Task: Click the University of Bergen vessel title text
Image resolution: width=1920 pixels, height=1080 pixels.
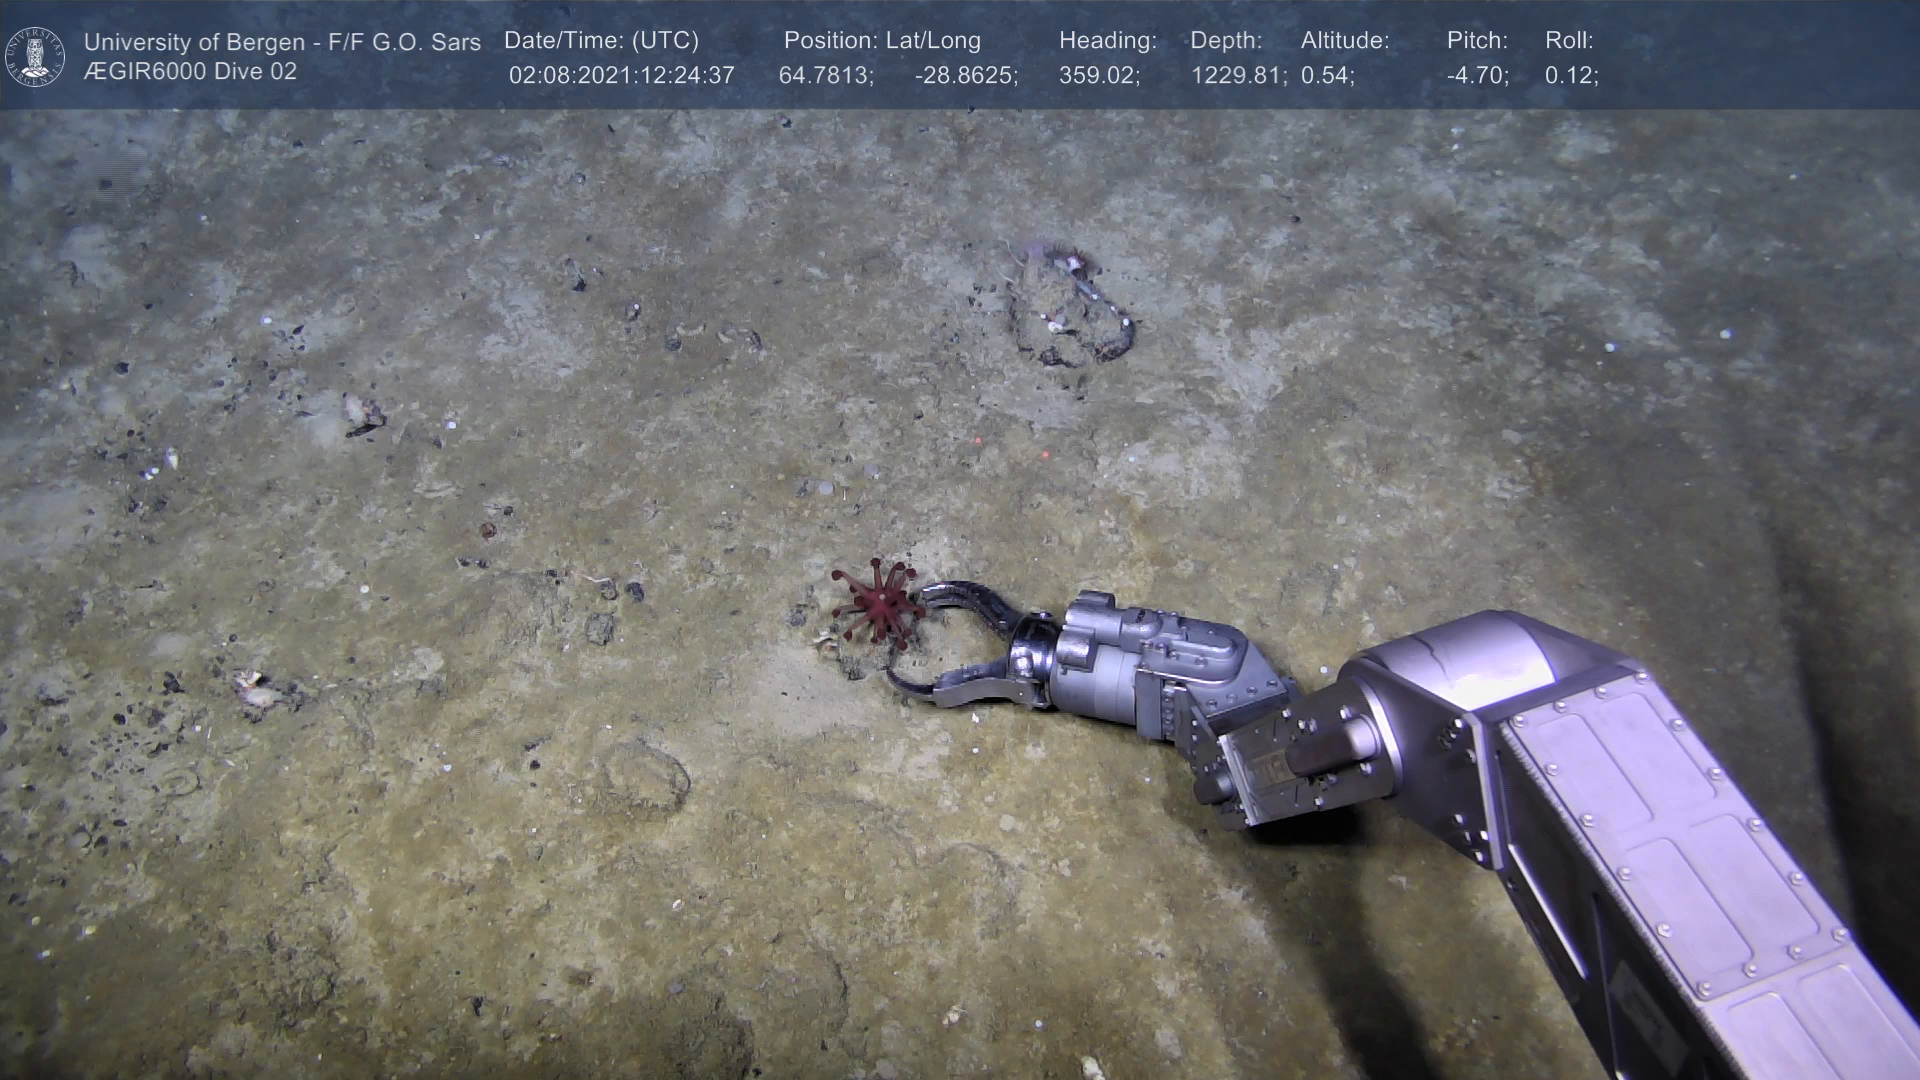Action: click(x=282, y=42)
